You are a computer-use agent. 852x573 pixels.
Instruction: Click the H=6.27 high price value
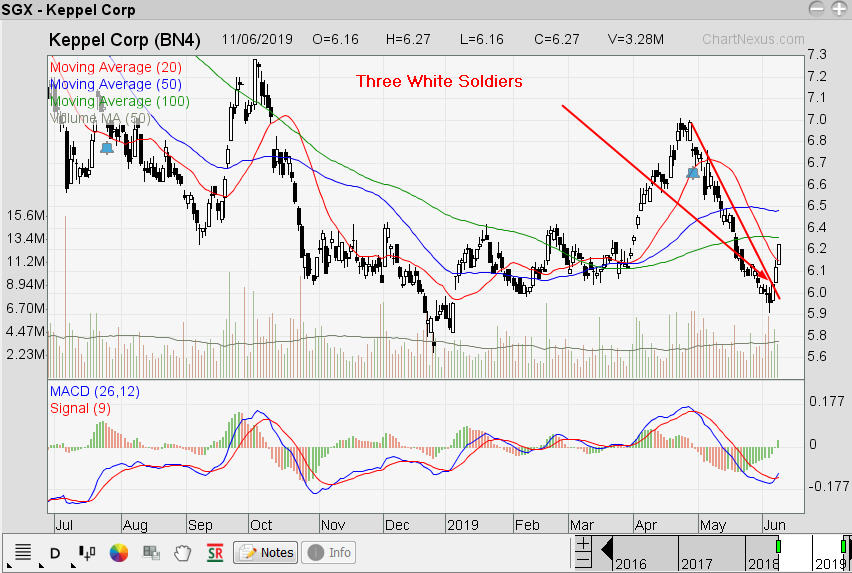point(408,40)
